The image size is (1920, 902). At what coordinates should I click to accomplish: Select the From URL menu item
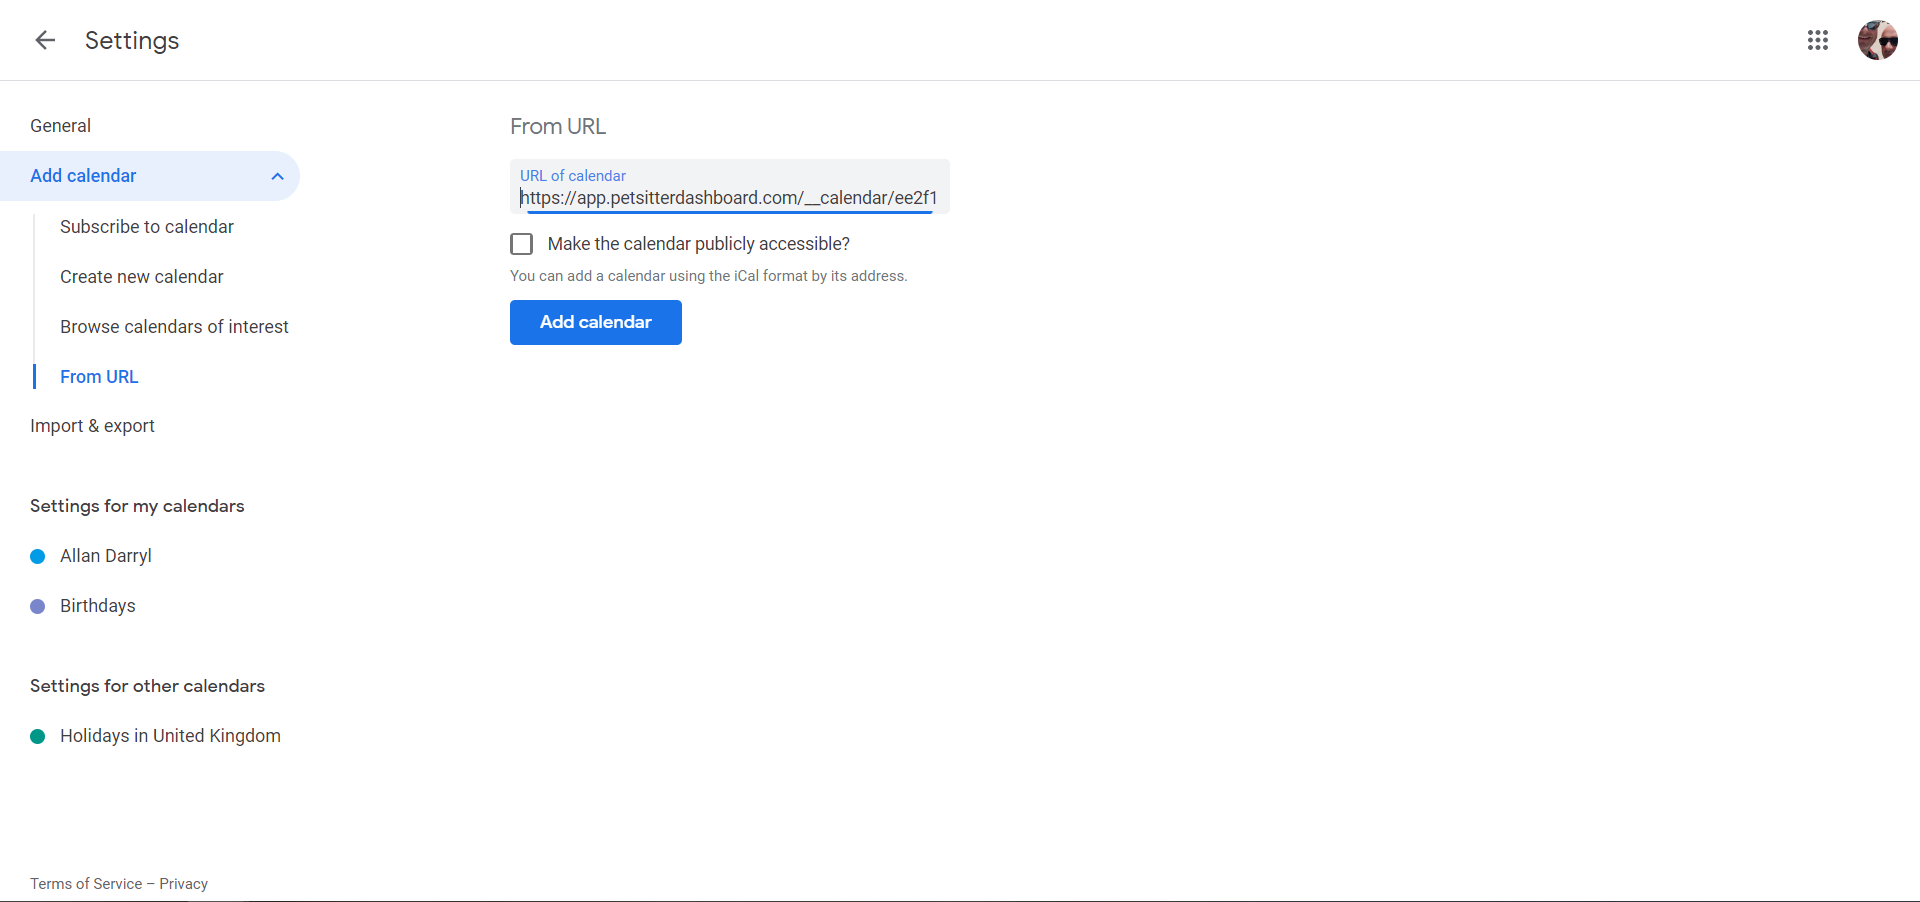pyautogui.click(x=99, y=377)
